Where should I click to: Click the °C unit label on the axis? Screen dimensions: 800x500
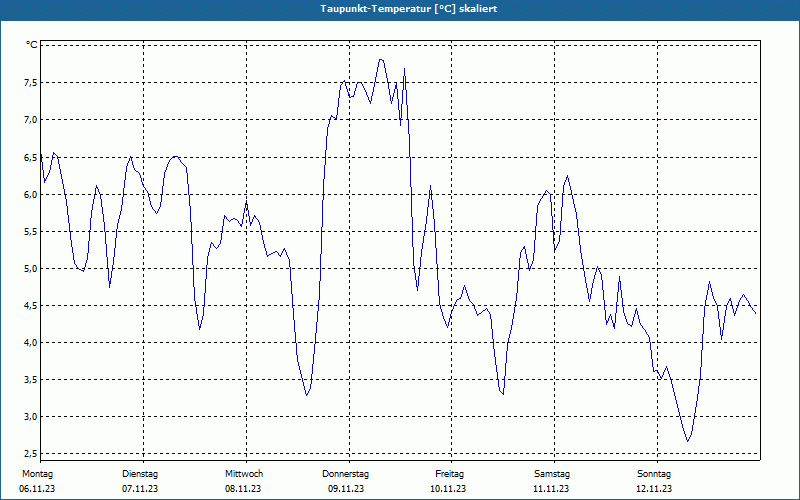point(32,45)
